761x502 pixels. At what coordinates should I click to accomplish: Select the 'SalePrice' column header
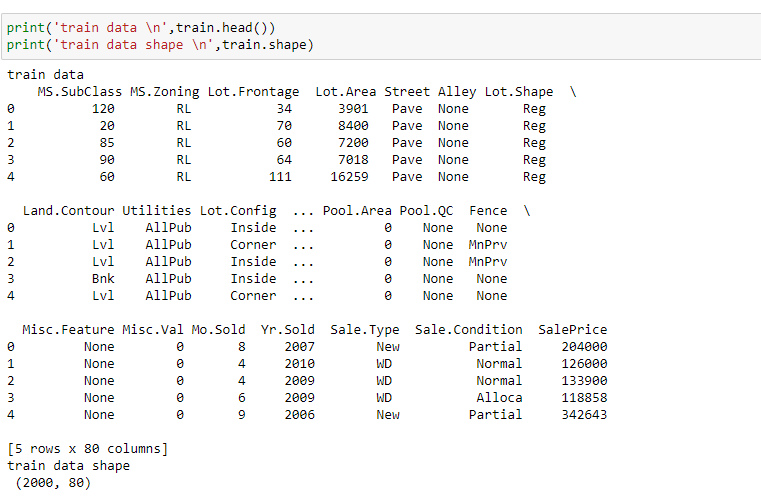tap(573, 330)
